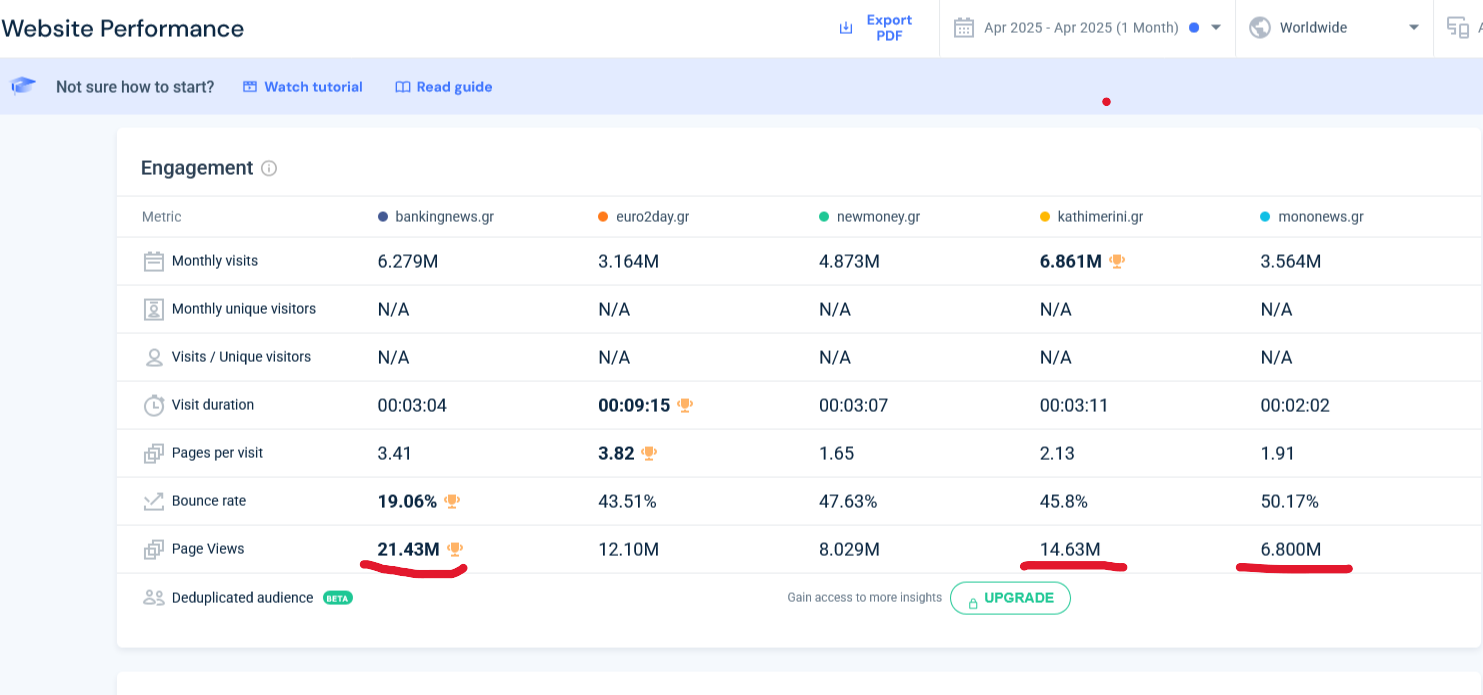
Task: Select the kathimerini.gr column header
Action: [1100, 217]
